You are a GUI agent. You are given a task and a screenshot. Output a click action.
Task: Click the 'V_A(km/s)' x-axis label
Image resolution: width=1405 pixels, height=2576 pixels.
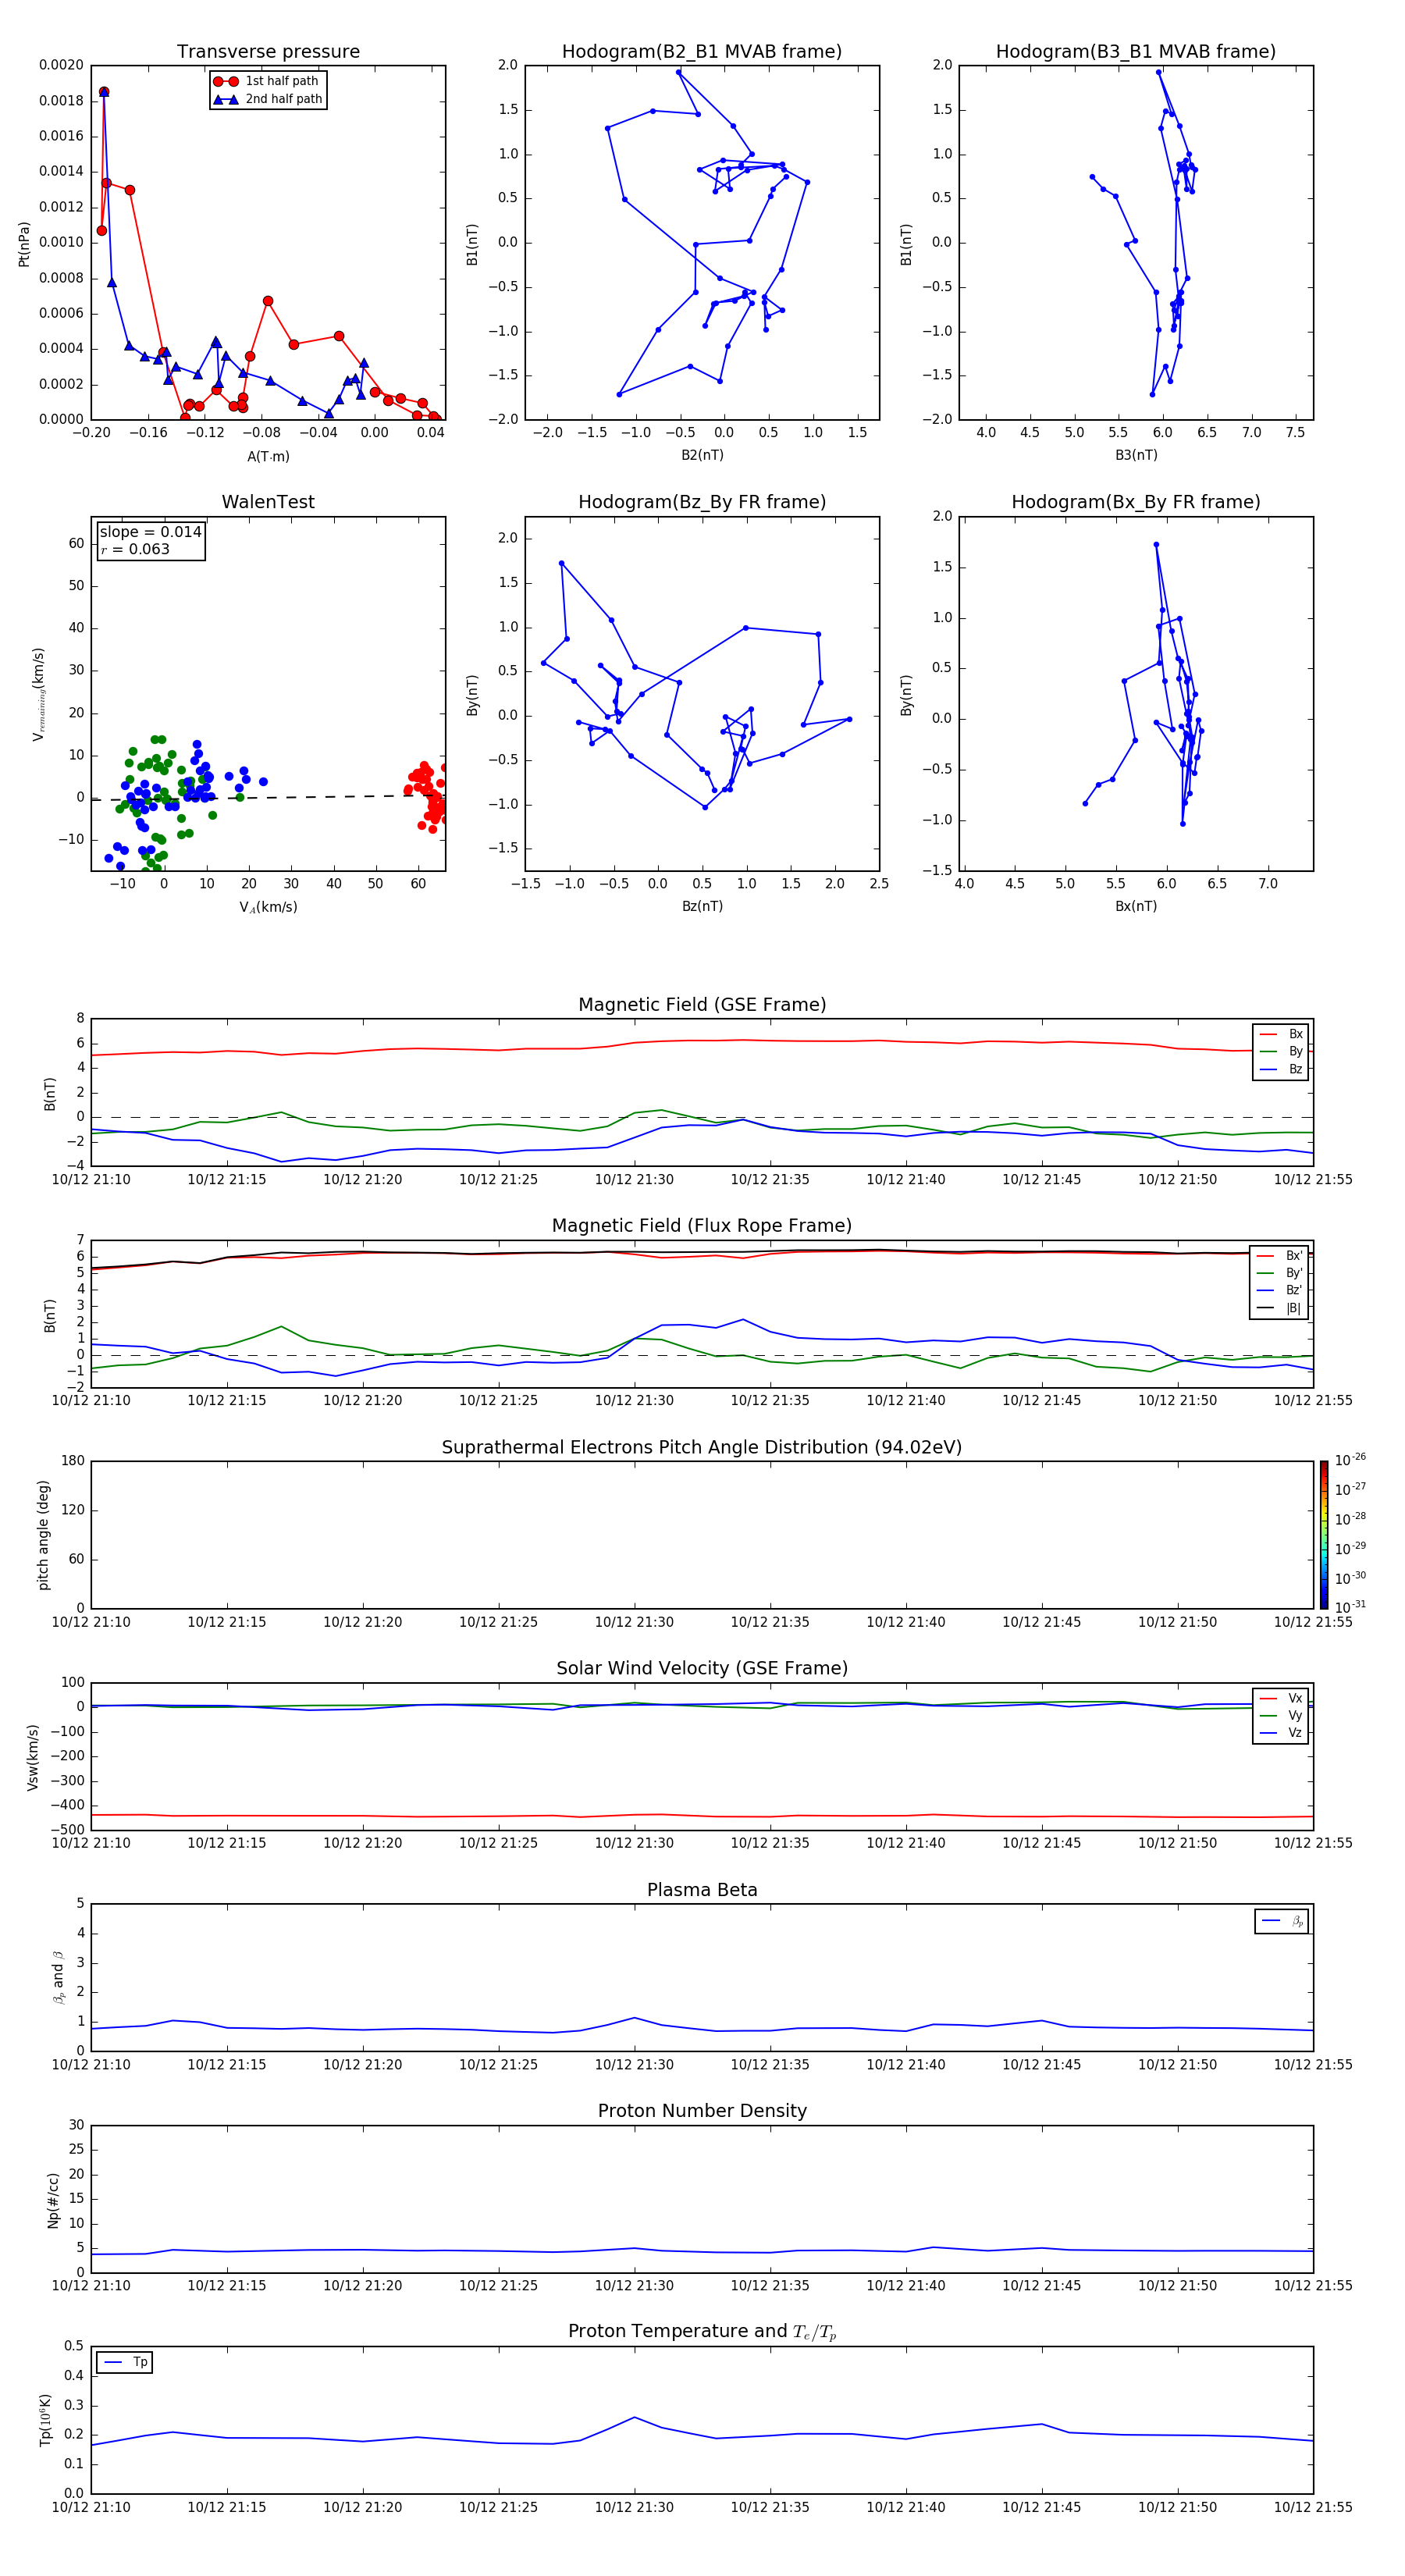pyautogui.click(x=268, y=907)
